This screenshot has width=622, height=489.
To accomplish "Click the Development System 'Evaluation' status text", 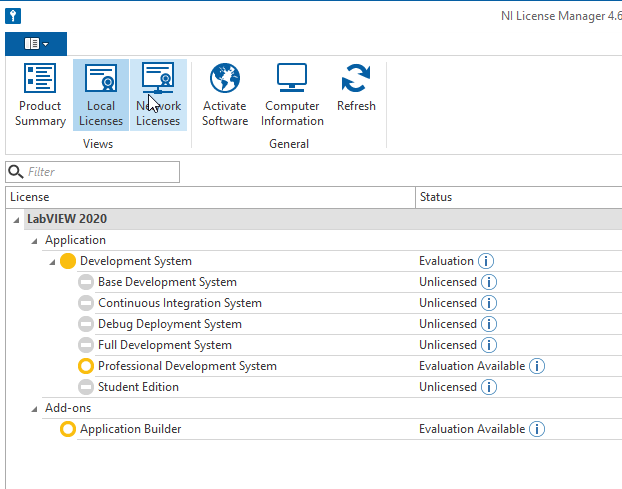I will [446, 261].
